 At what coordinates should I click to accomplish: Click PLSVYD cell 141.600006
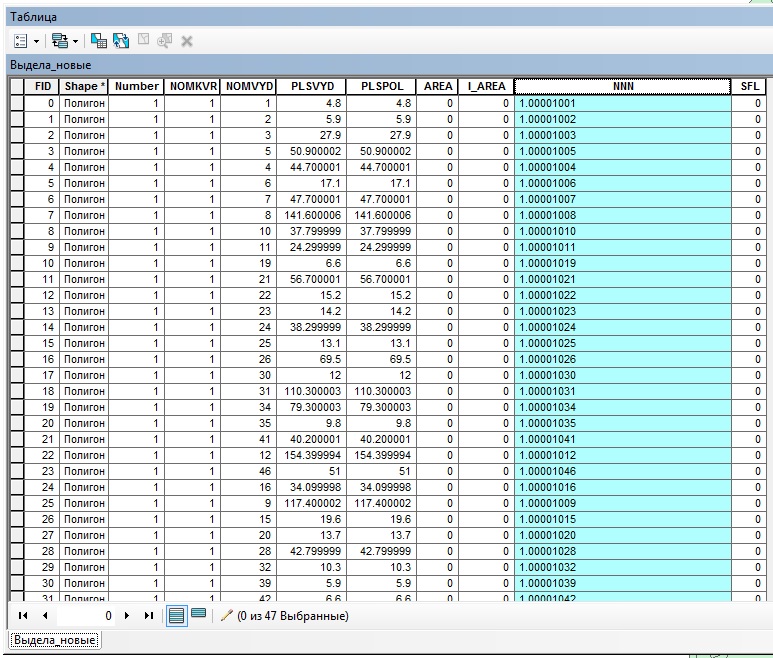(312, 215)
